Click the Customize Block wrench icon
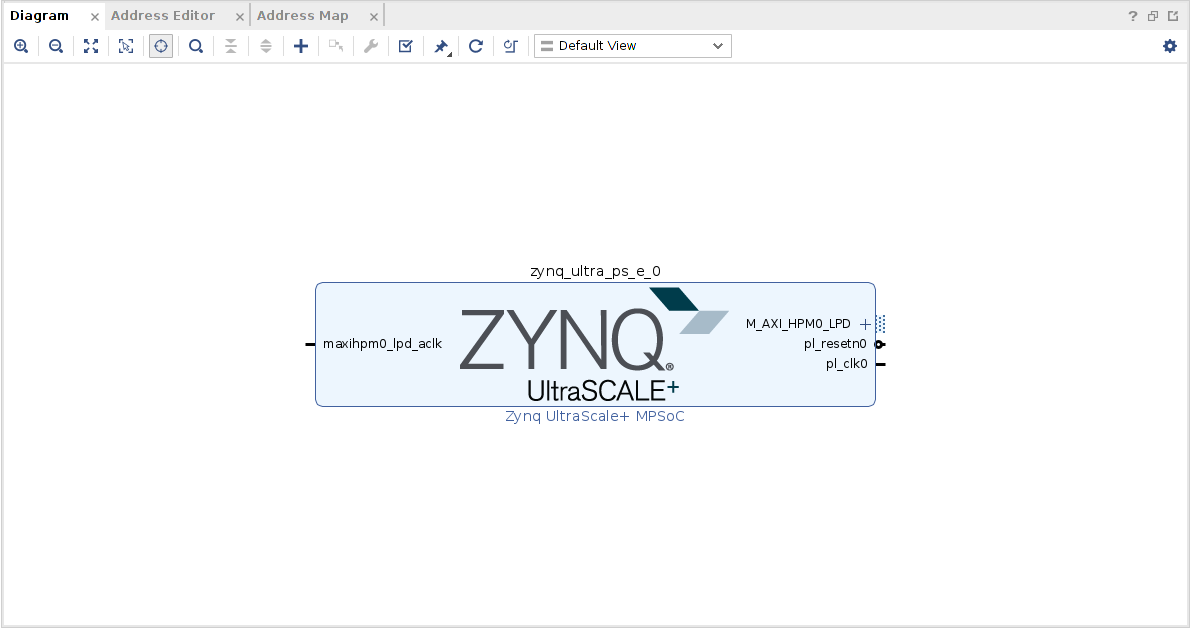1192x631 pixels. [x=371, y=46]
